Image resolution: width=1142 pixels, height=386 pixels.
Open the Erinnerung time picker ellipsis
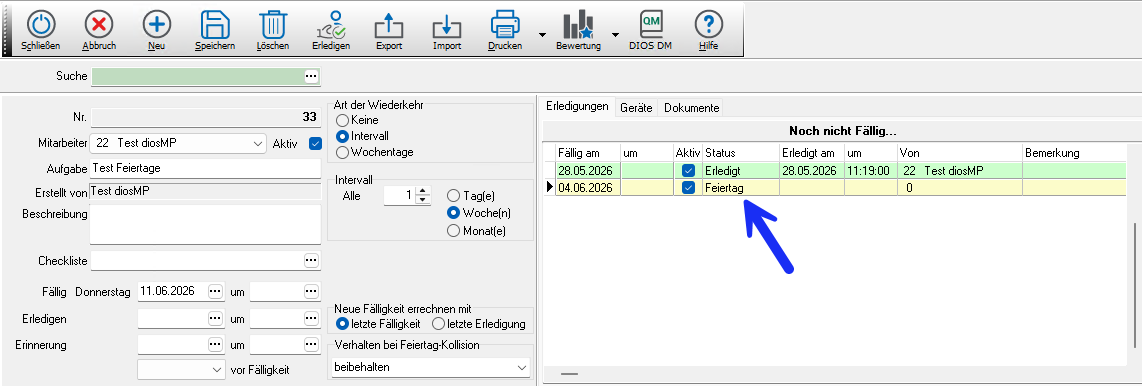pos(311,344)
